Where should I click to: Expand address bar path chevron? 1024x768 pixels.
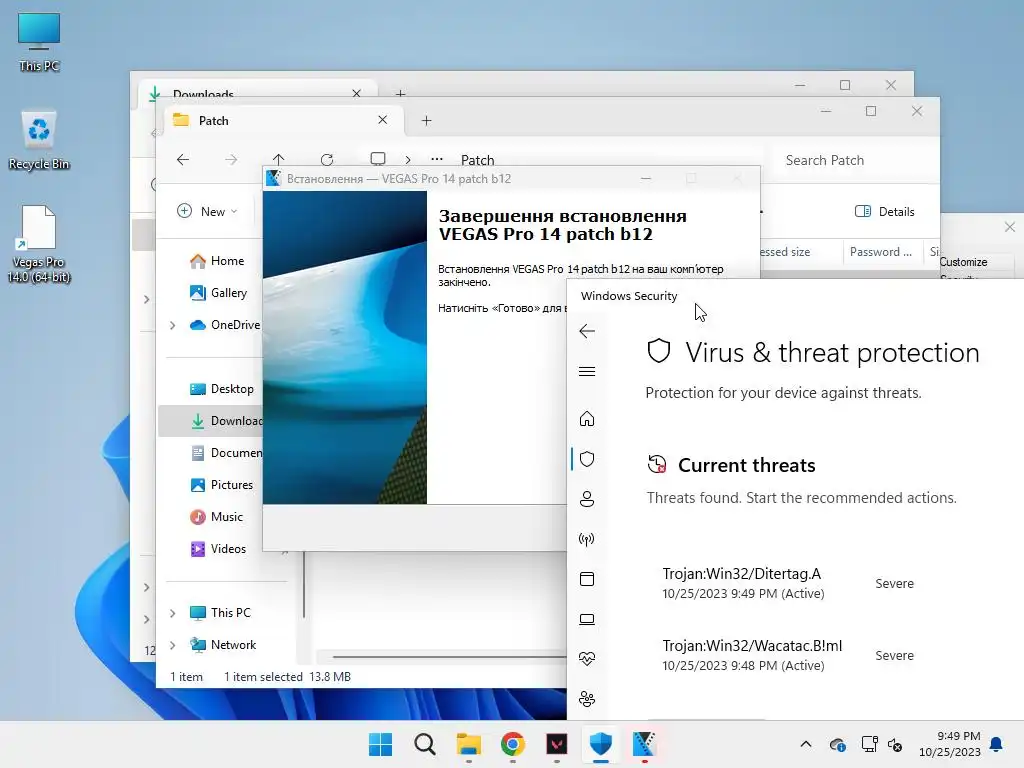click(408, 159)
